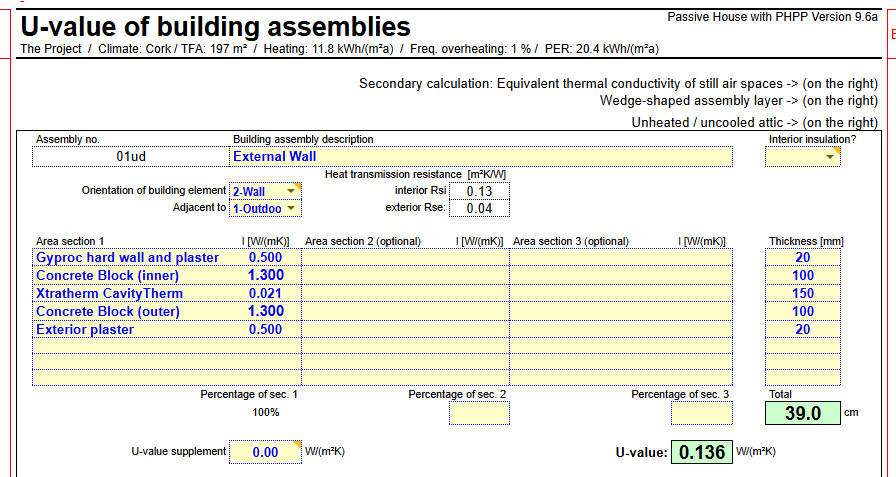Select thickness 100 of inner concrete block

(803, 275)
